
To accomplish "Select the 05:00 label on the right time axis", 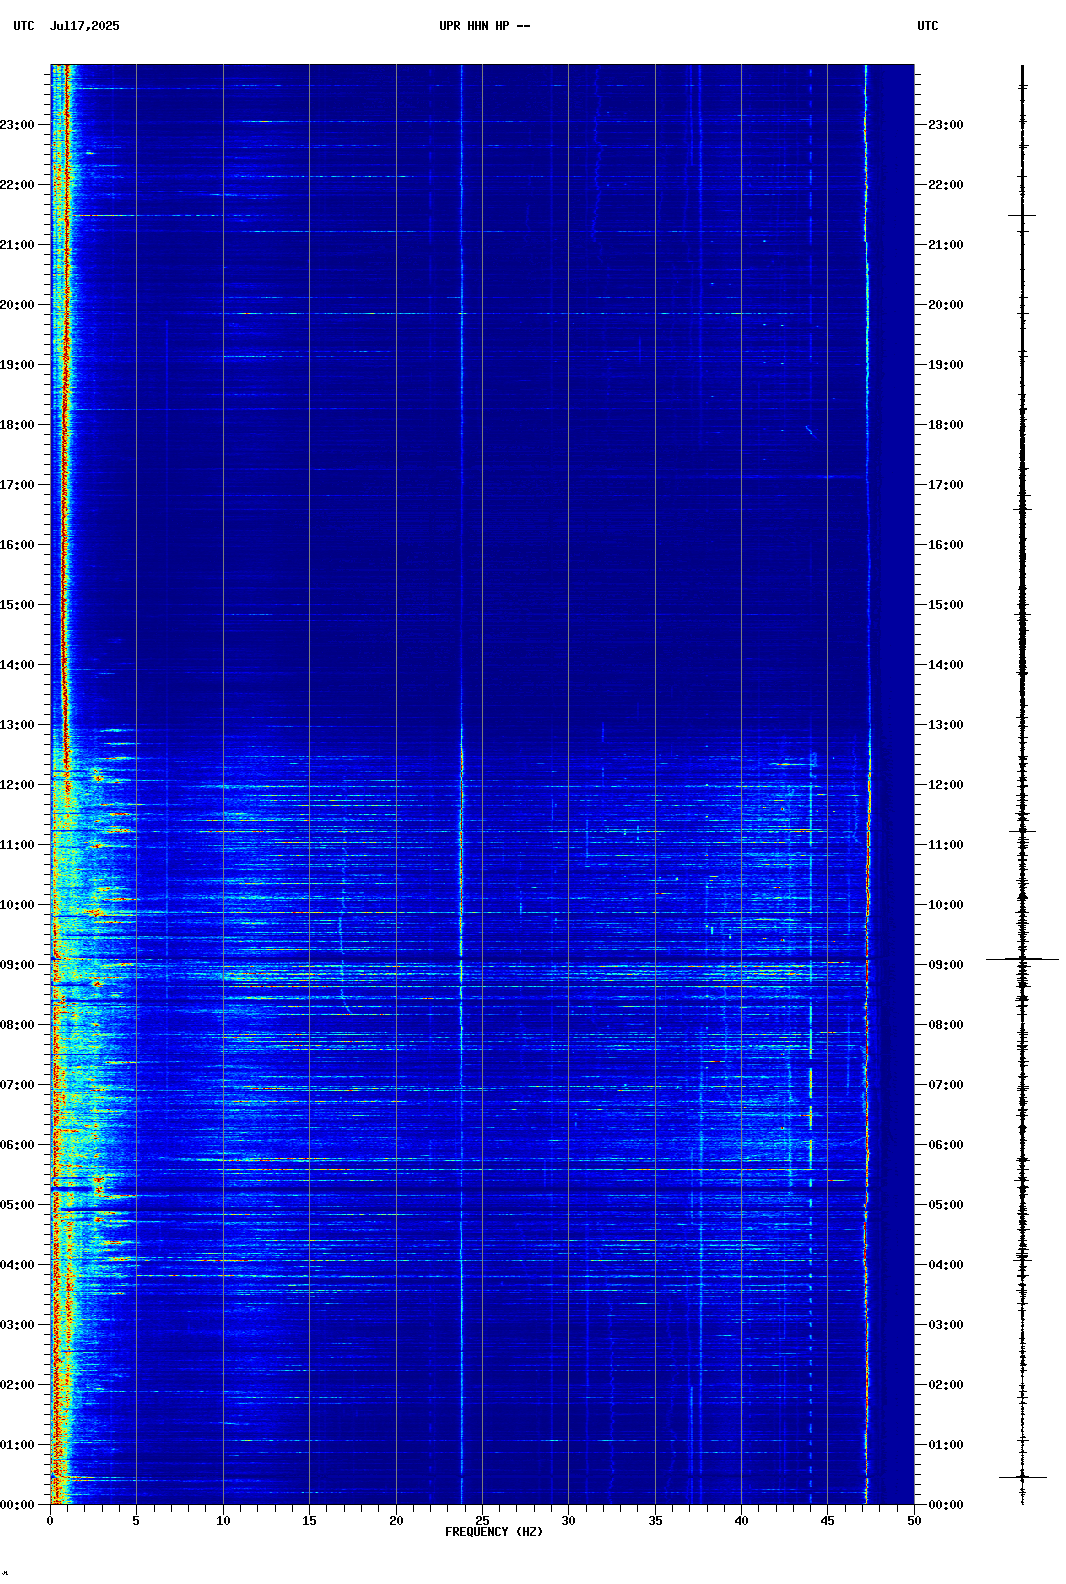I will pos(946,1205).
